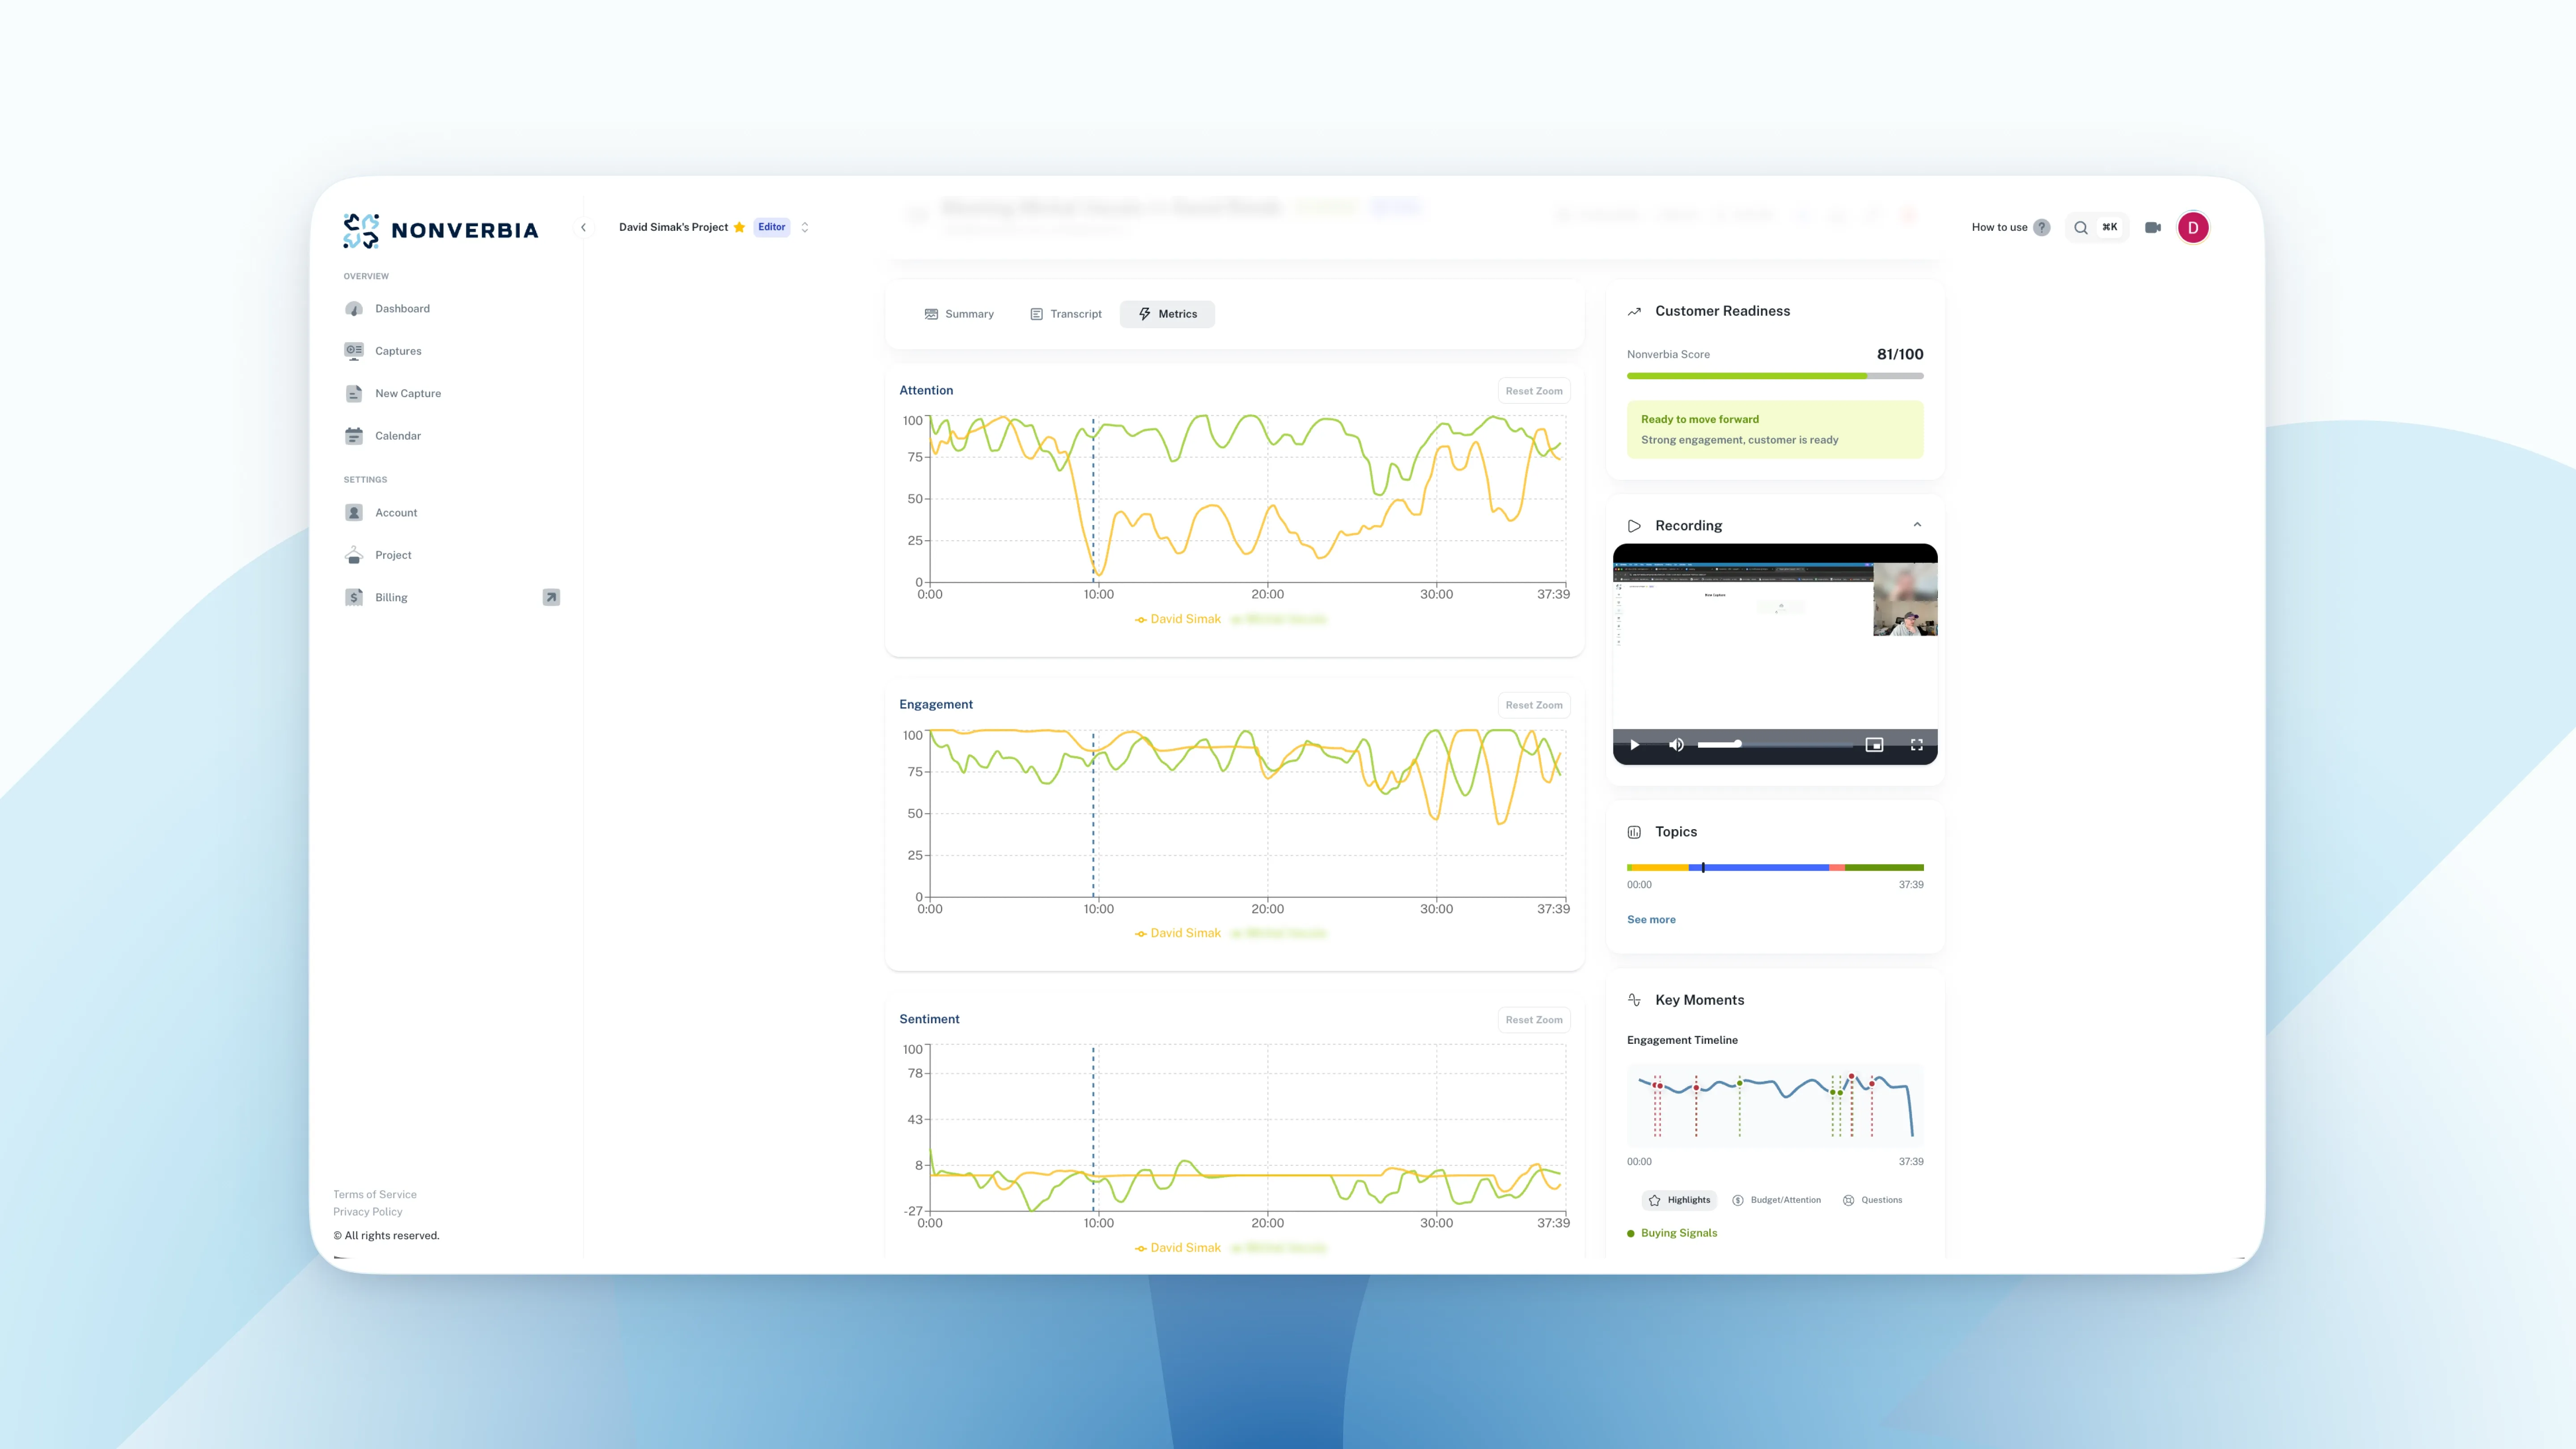Open the search magnifier icon
This screenshot has height=1449, width=2576.
[x=2080, y=228]
